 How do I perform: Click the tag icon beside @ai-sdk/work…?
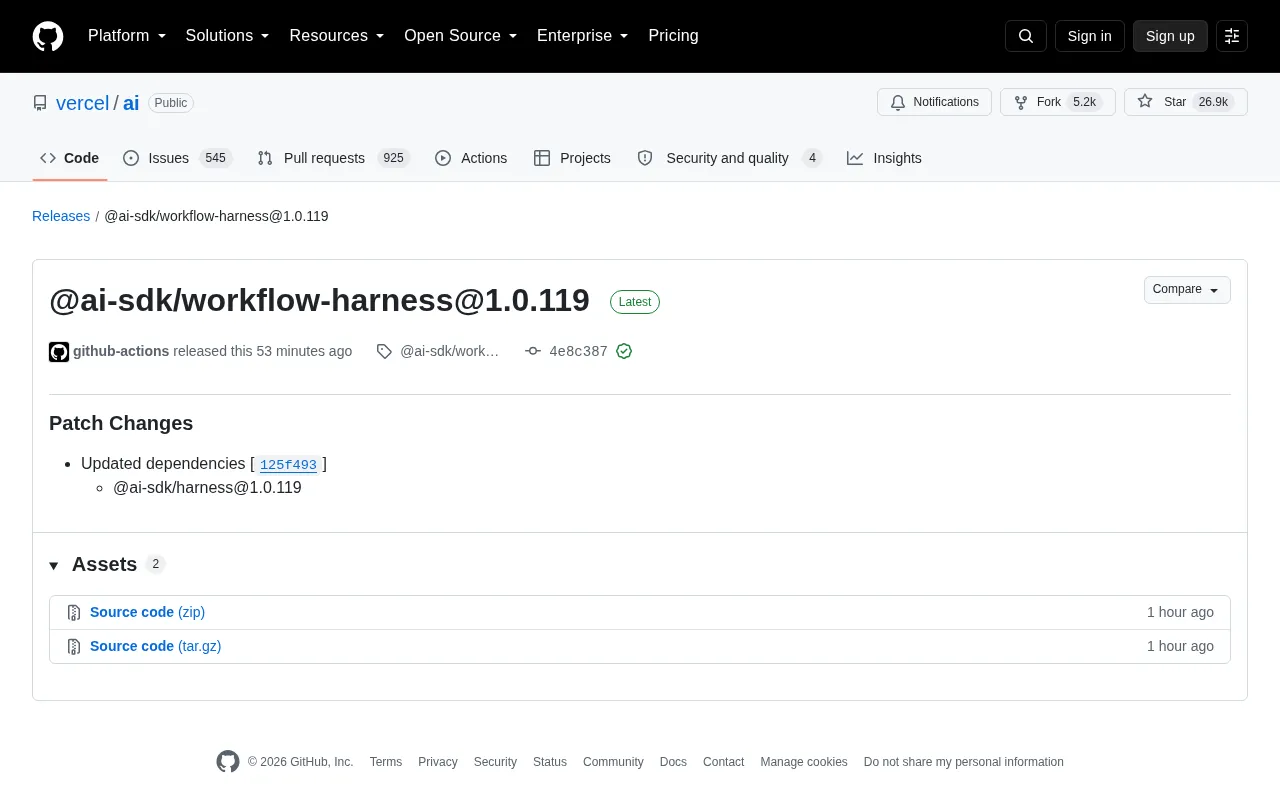384,351
